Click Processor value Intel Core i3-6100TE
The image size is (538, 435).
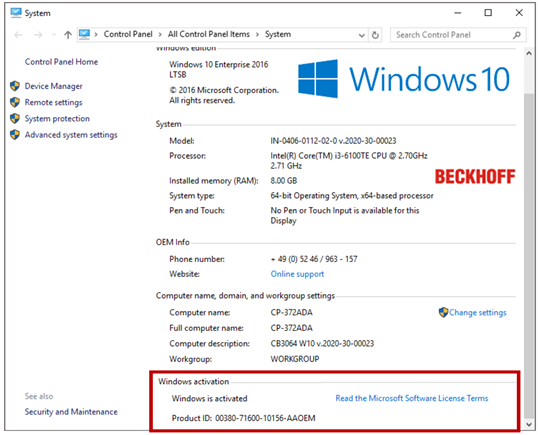(349, 161)
